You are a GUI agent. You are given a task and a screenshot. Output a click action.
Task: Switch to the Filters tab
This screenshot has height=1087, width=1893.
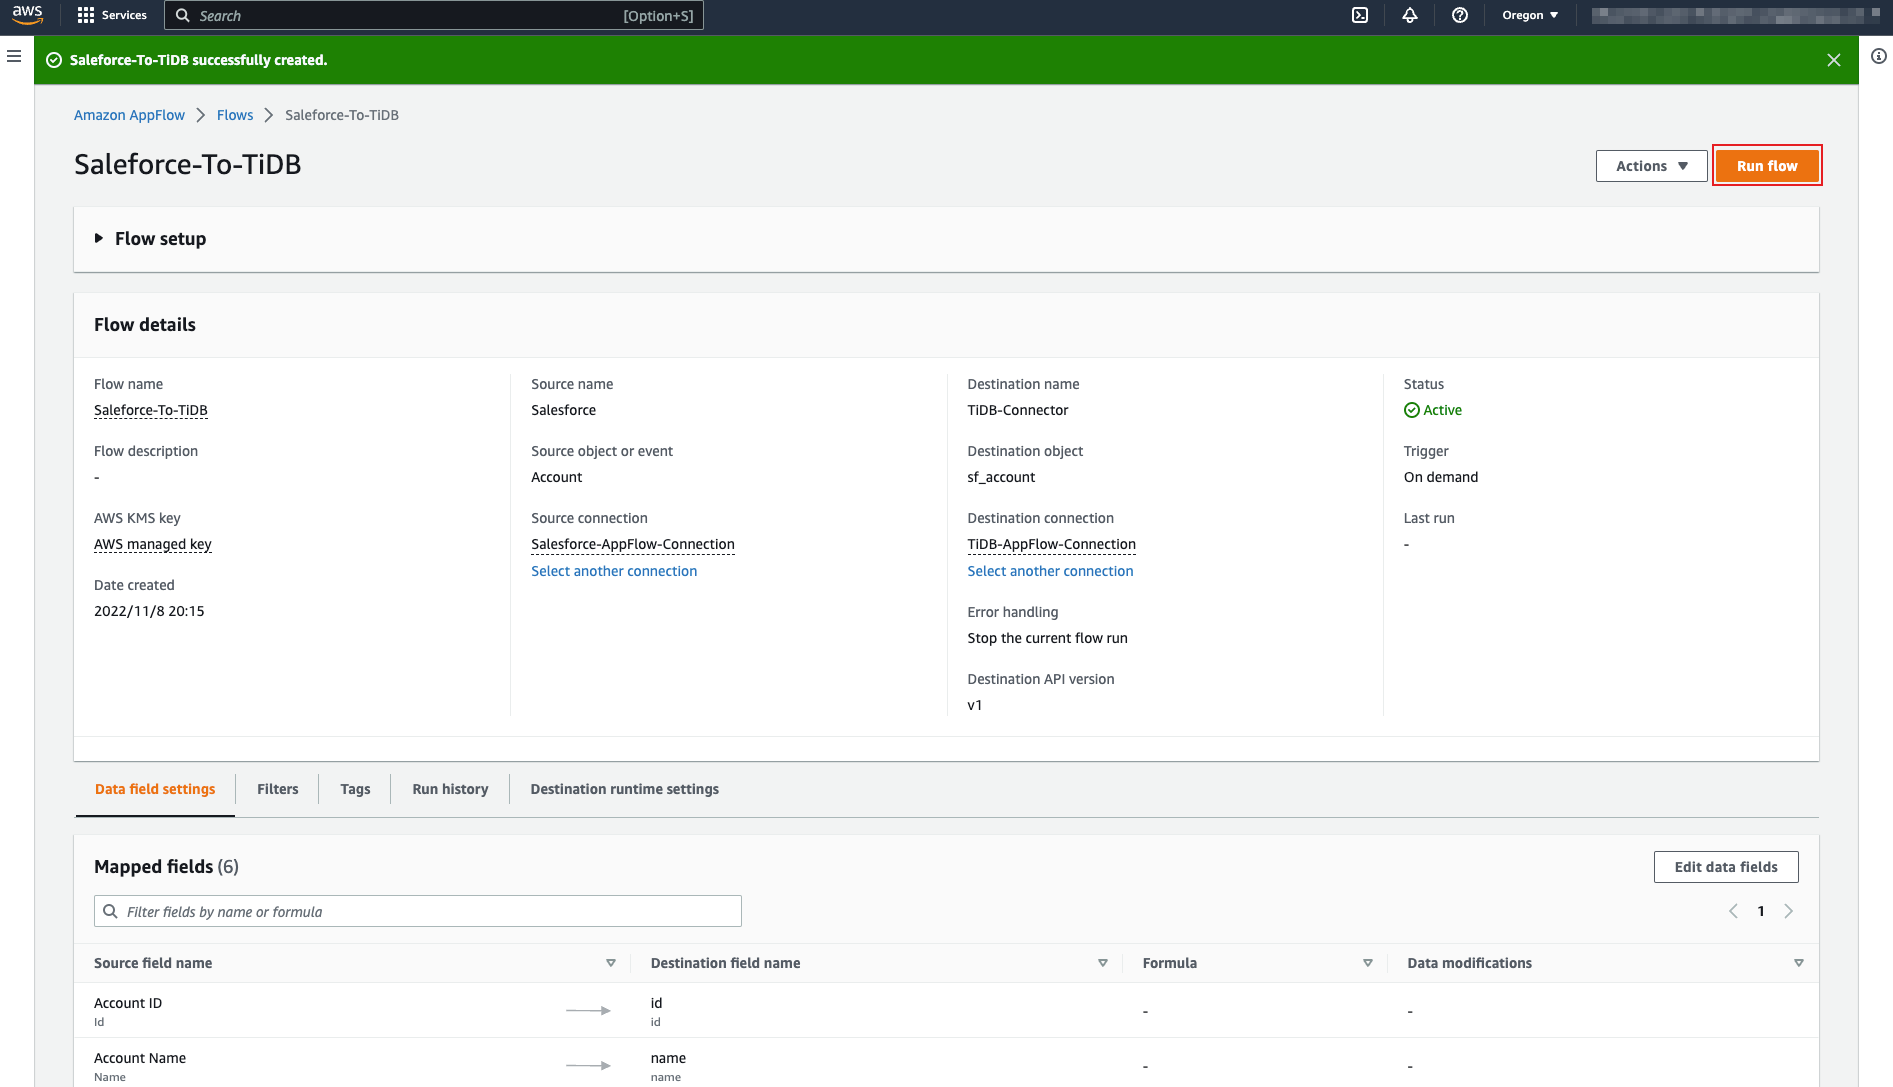277,789
